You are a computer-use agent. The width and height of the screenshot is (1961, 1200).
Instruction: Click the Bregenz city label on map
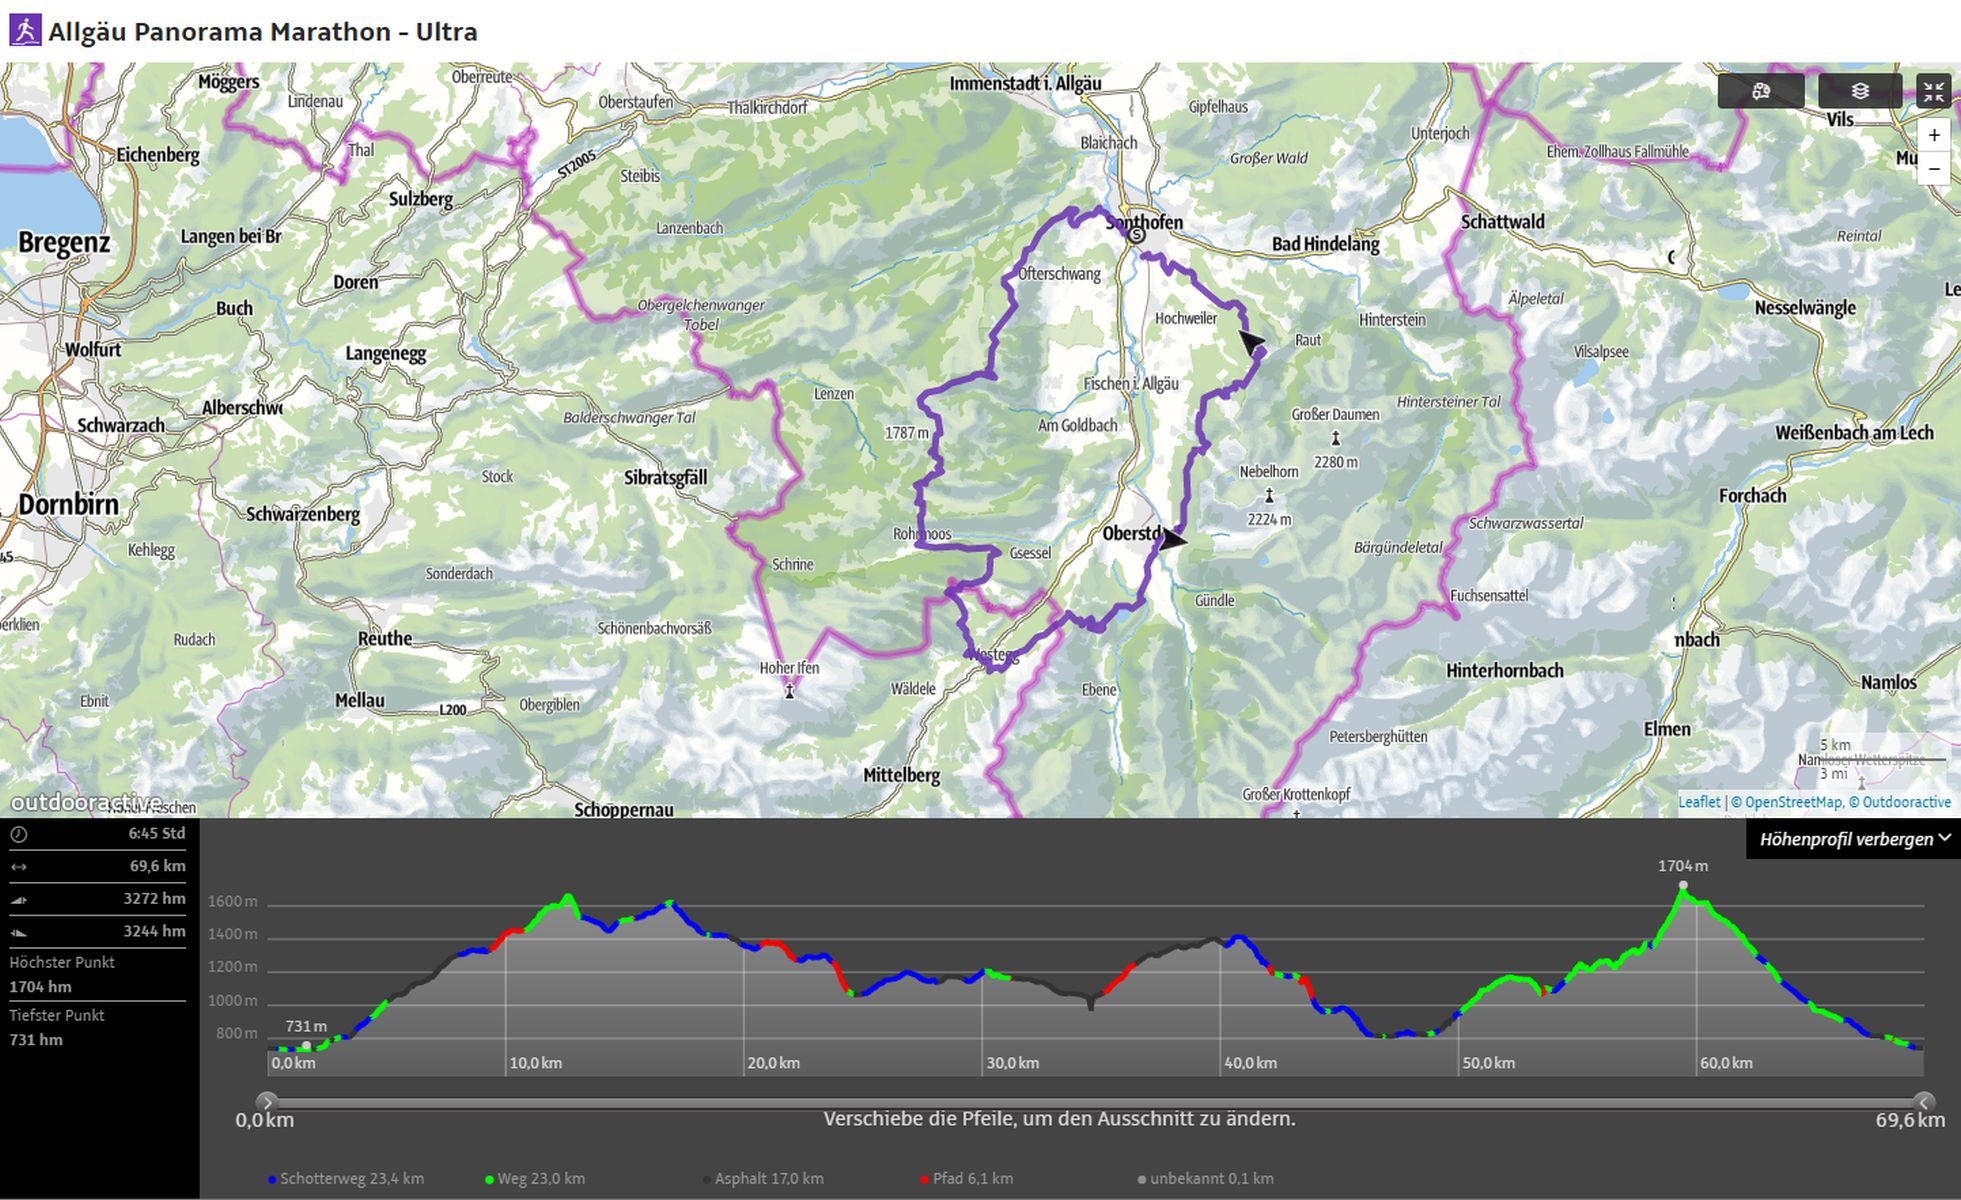point(64,243)
